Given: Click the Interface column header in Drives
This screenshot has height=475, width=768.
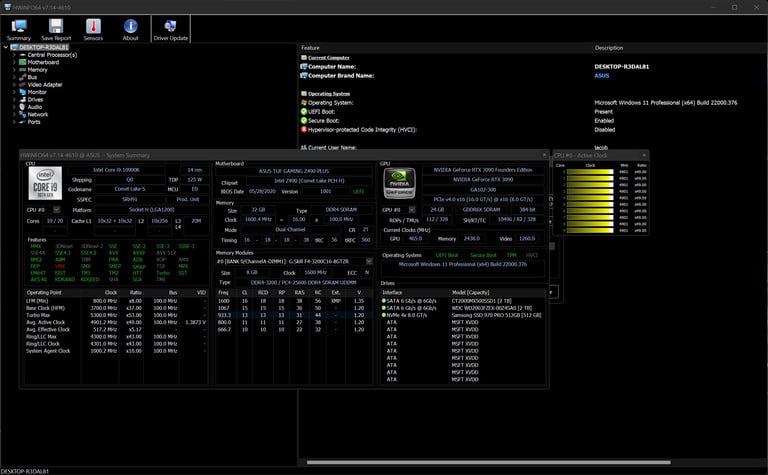Looking at the screenshot, I should [415, 292].
